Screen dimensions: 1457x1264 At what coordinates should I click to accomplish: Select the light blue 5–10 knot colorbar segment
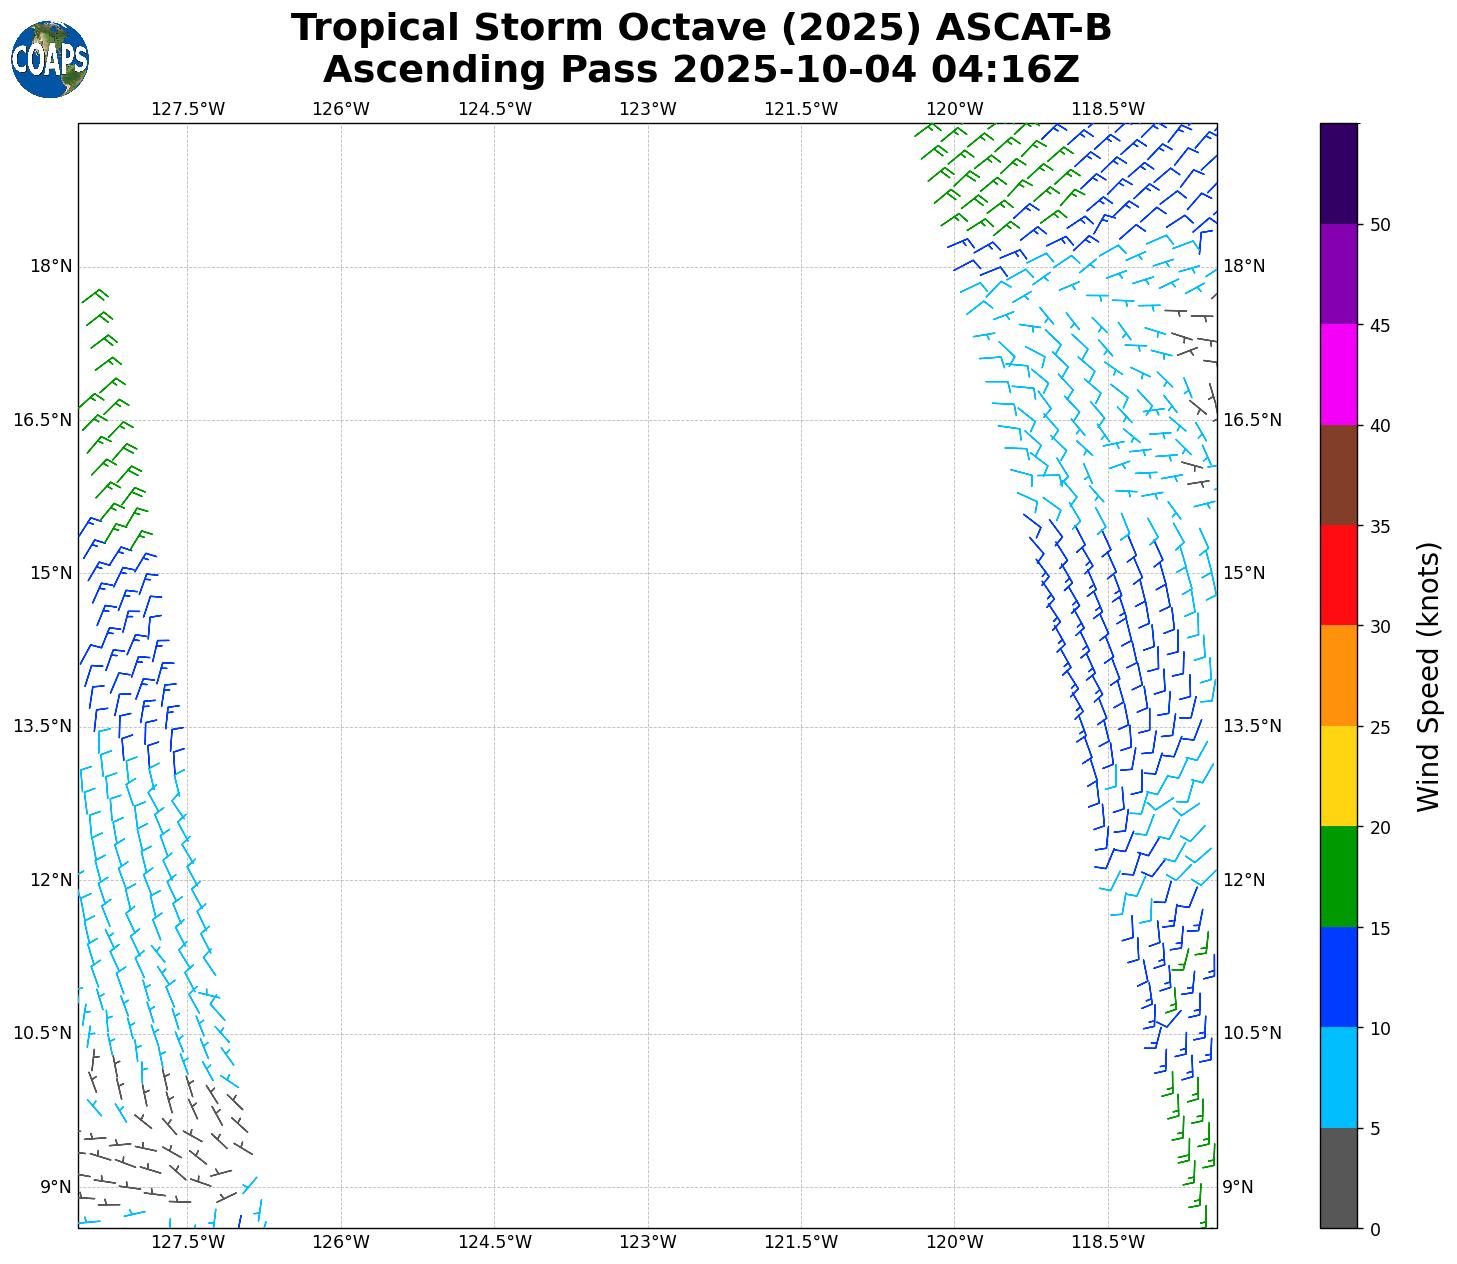1338,1077
